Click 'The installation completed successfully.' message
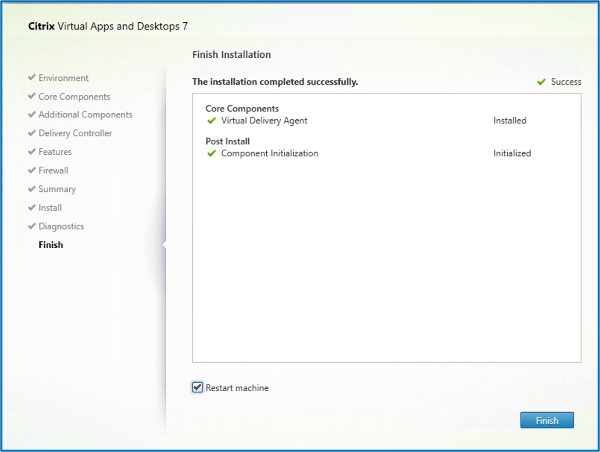Screen dimensions: 600x452 coord(275,82)
